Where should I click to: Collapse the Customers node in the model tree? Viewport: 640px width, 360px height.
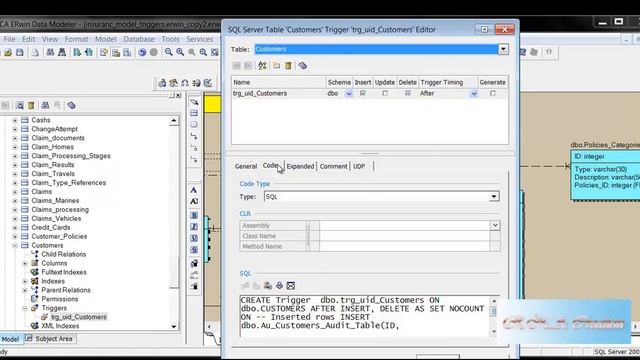coord(15,245)
